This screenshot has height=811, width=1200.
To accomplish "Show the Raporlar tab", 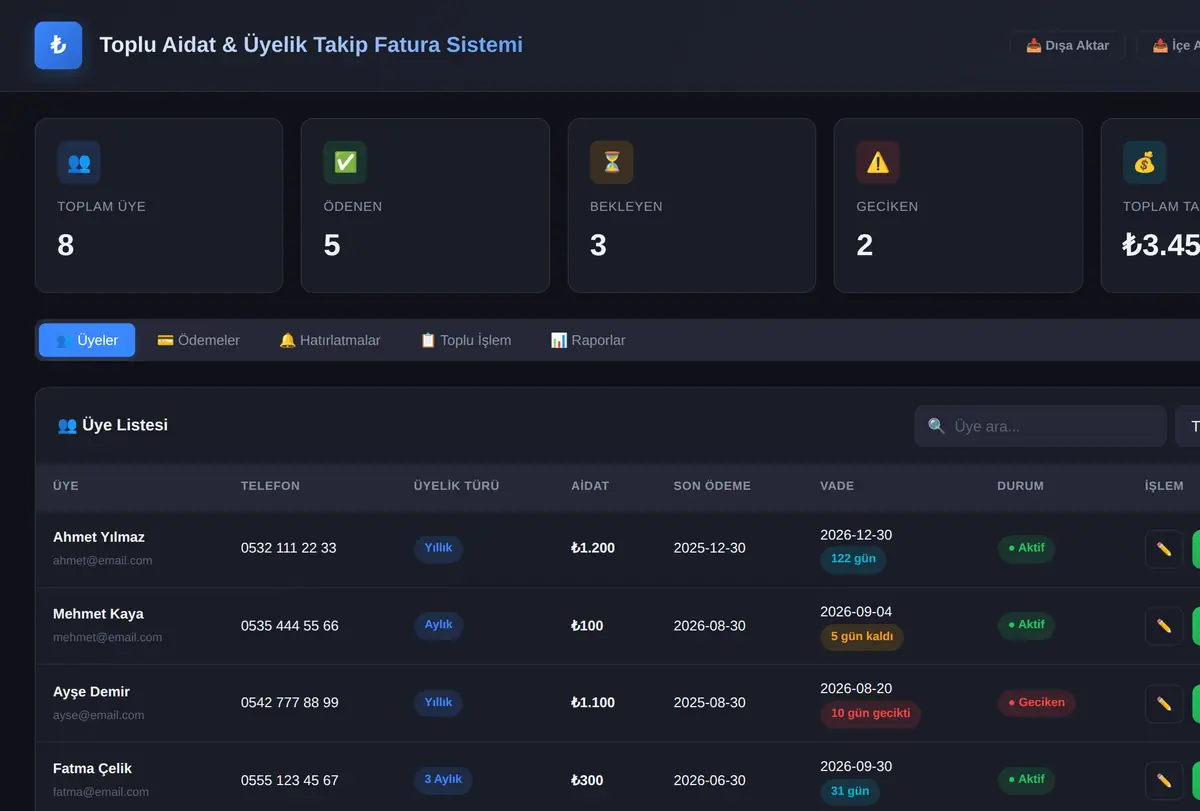I will coord(588,340).
